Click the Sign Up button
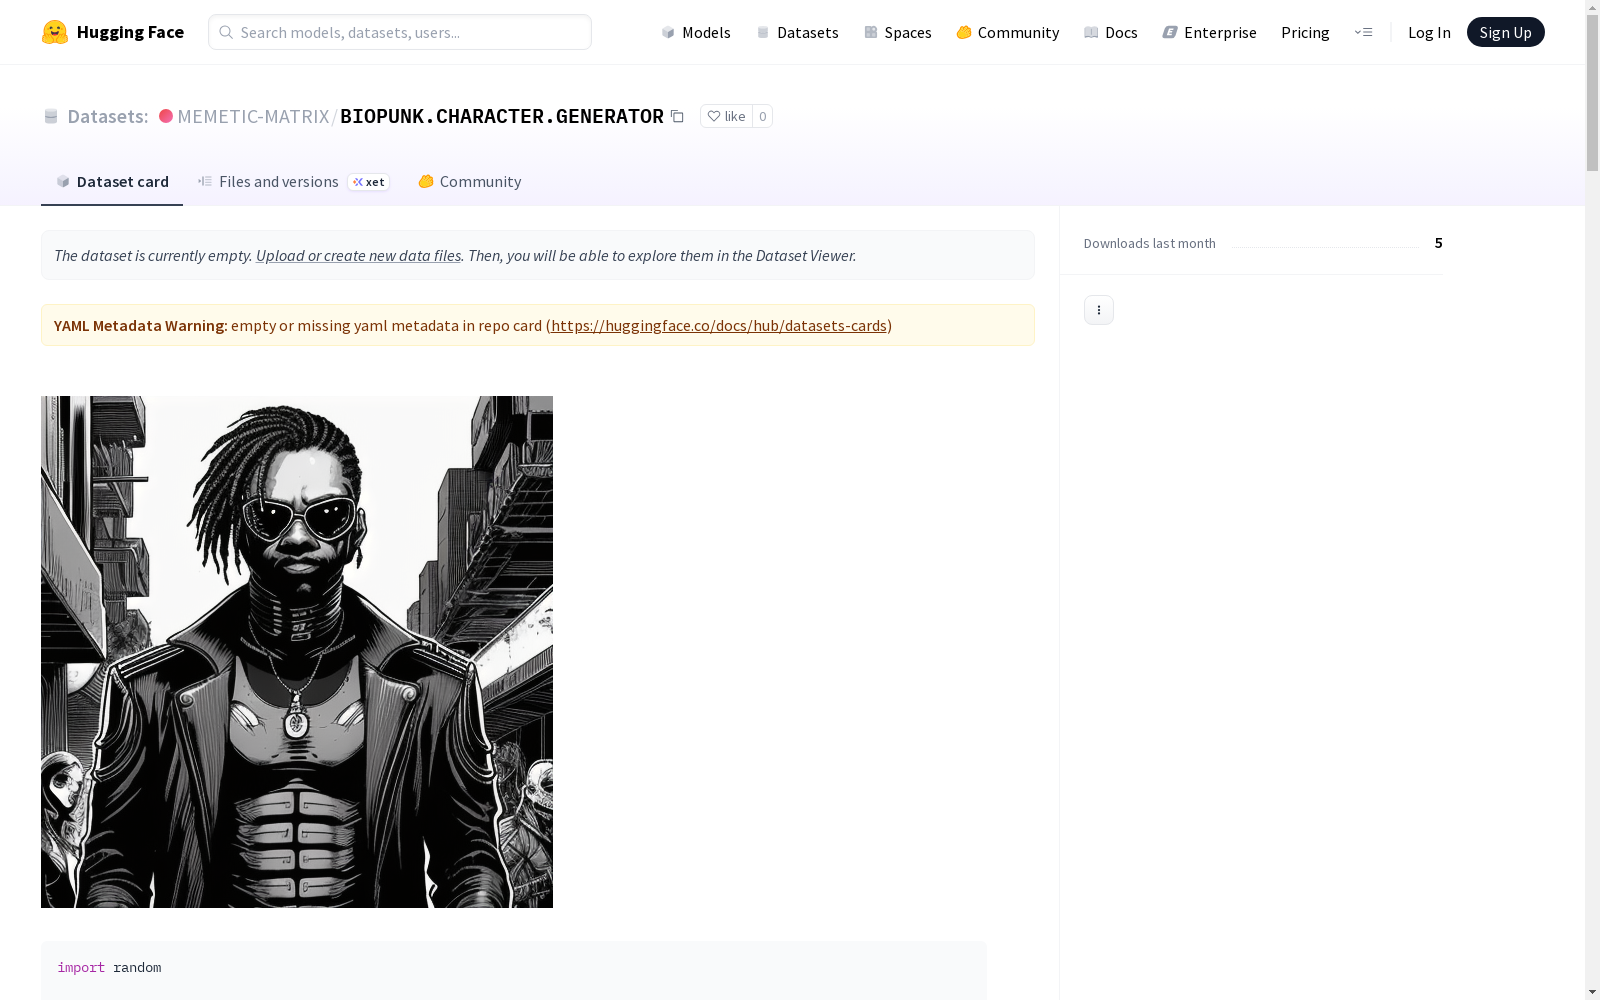Viewport: 1600px width, 1000px height. pyautogui.click(x=1506, y=32)
